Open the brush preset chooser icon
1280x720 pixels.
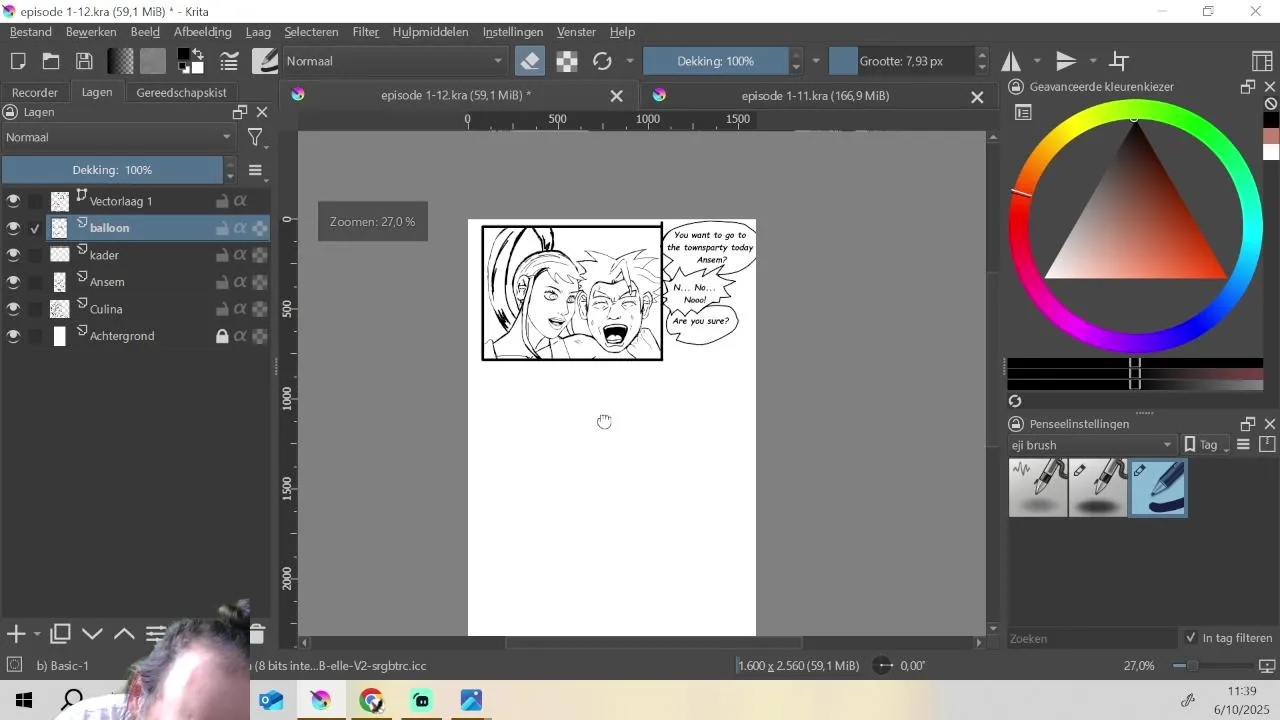(265, 61)
